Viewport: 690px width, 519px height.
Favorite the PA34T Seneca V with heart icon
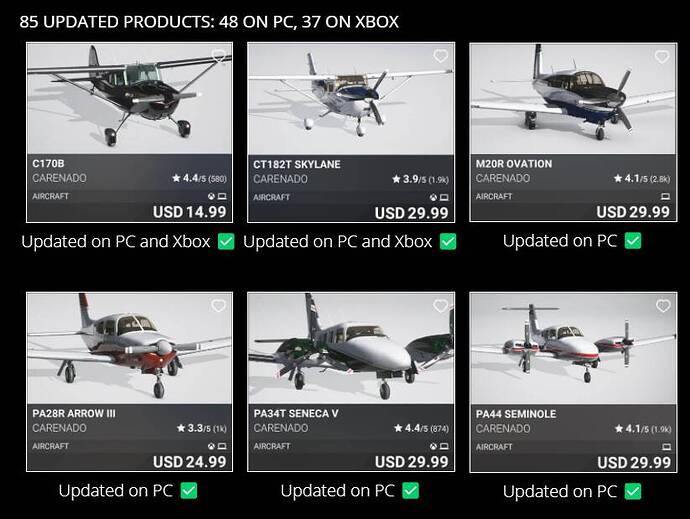[441, 307]
